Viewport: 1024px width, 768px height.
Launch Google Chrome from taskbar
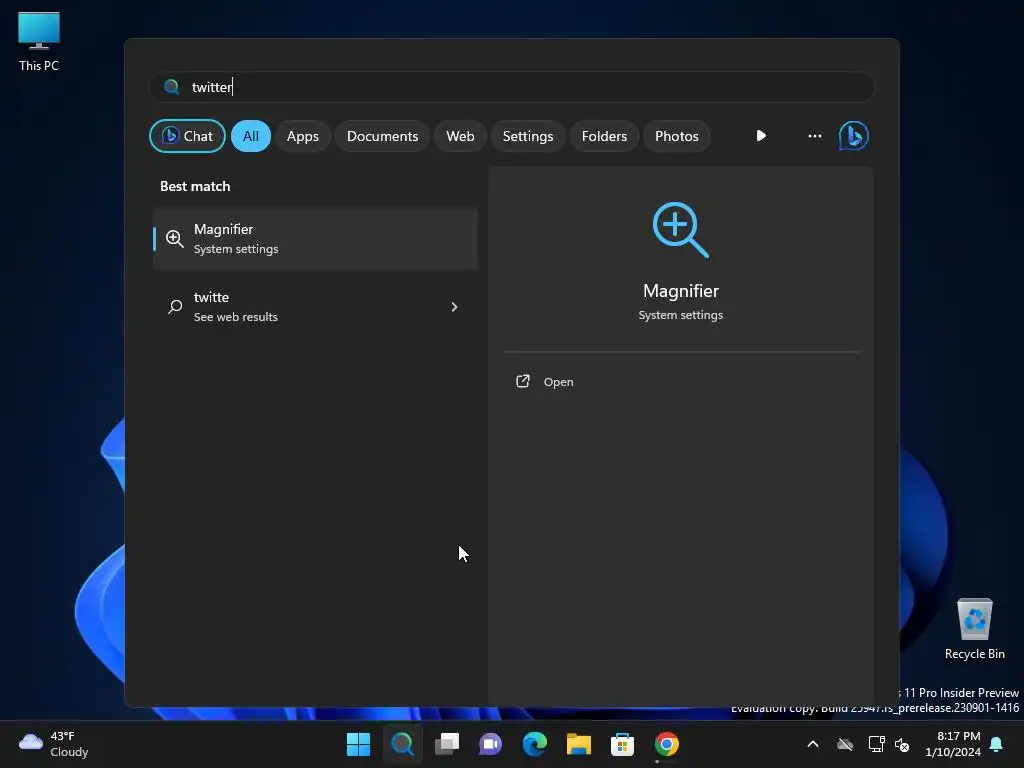(x=667, y=744)
